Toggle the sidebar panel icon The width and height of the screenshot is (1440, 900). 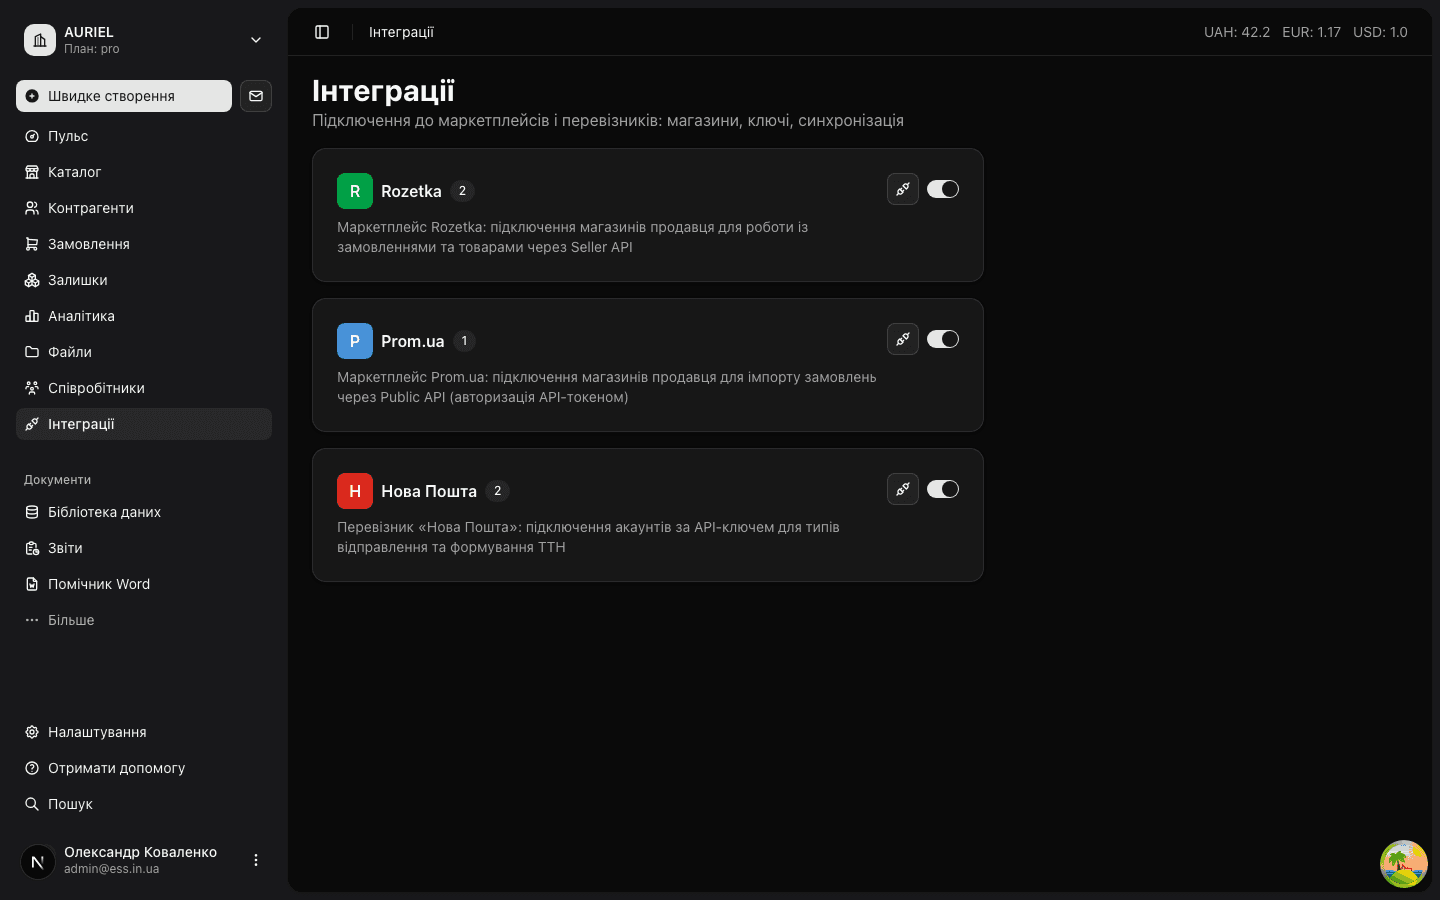tap(322, 32)
